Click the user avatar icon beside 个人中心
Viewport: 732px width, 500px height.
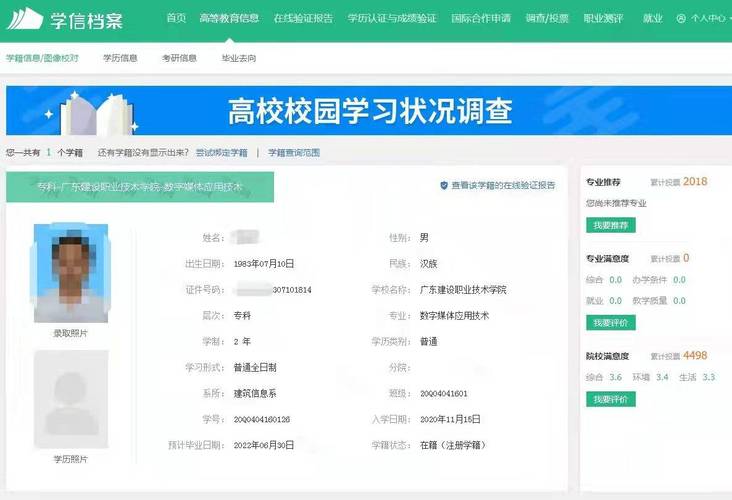point(681,18)
